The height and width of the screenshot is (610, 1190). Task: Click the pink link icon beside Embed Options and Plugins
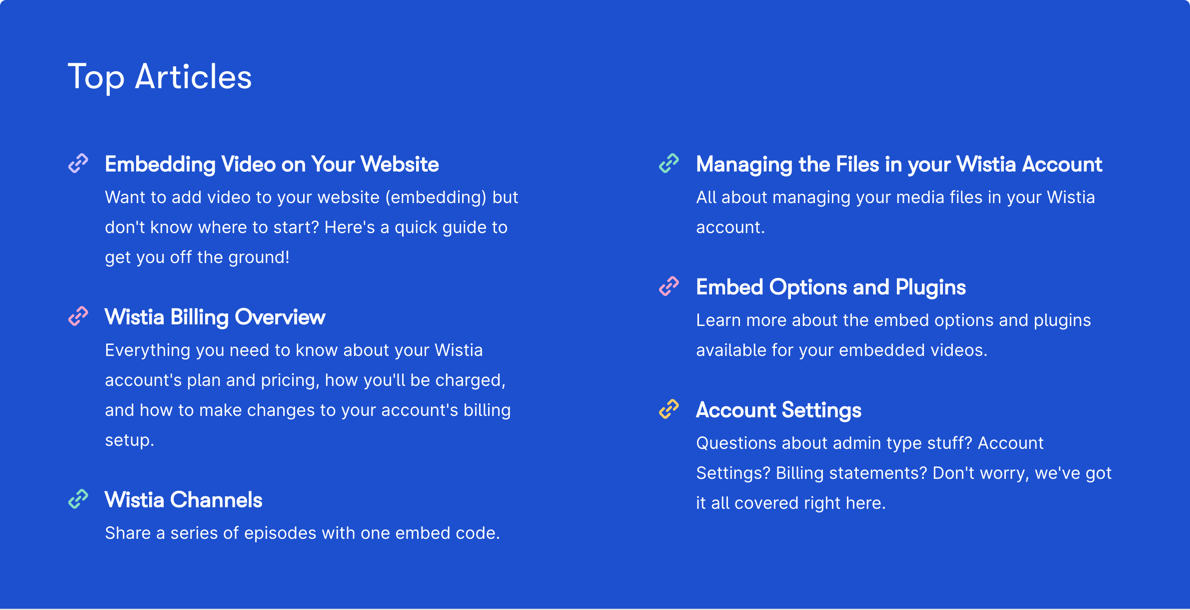pos(669,286)
